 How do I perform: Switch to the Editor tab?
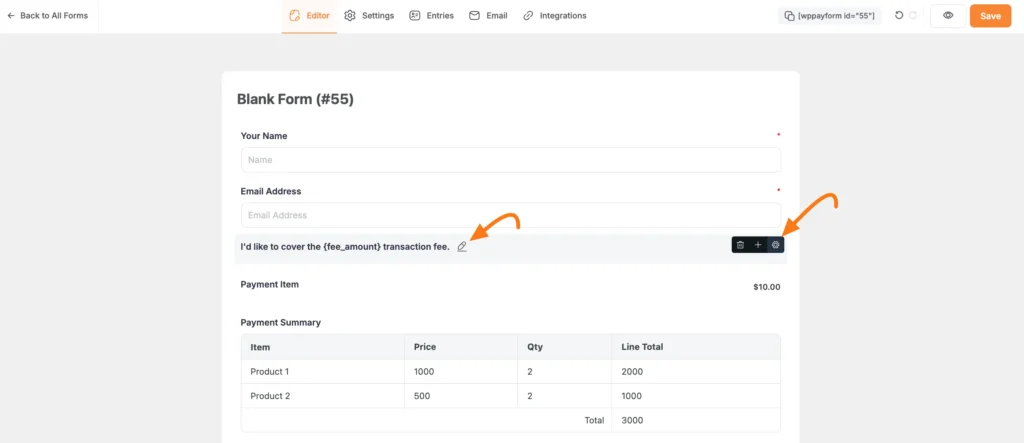pyautogui.click(x=310, y=16)
